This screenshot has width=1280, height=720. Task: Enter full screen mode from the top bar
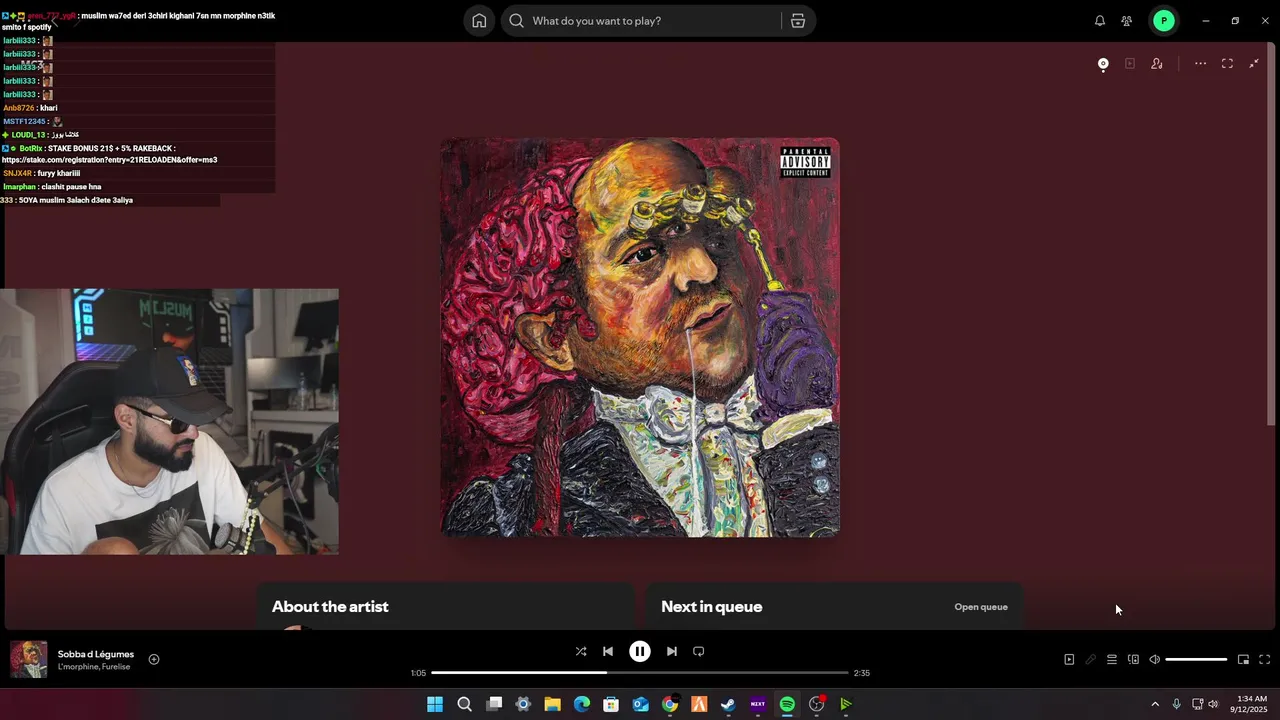(1227, 64)
